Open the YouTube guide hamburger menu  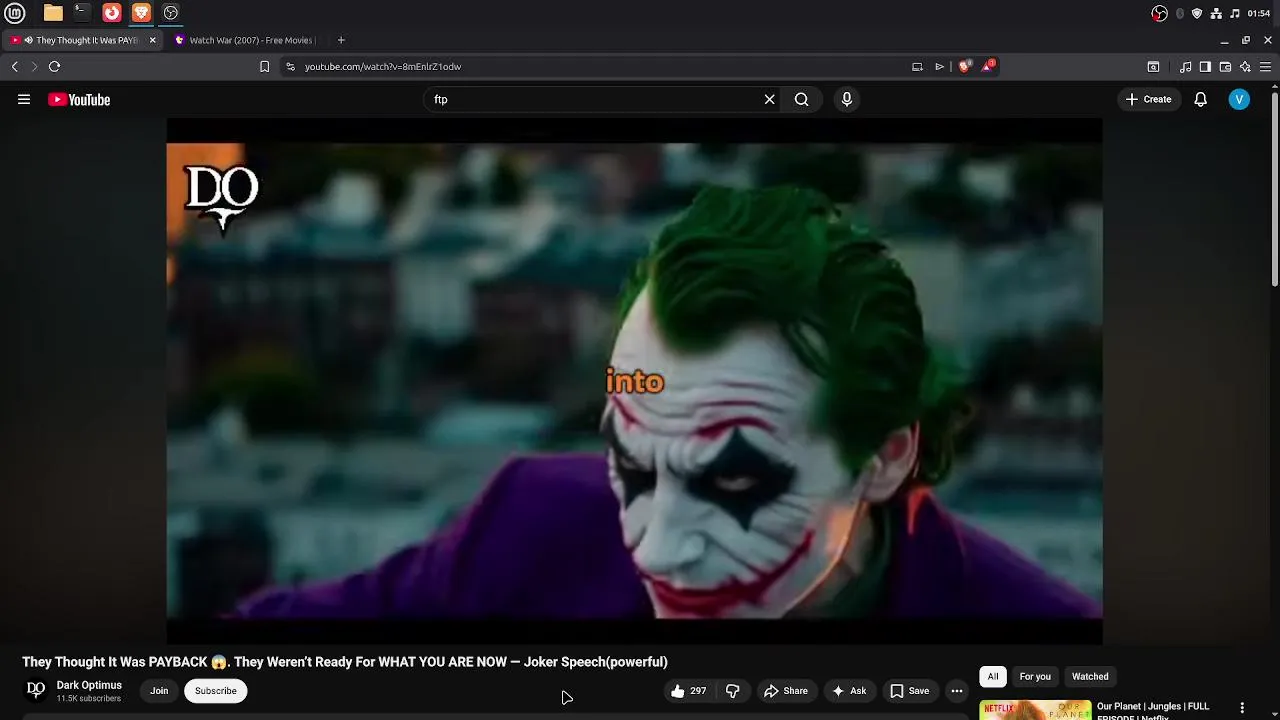[24, 99]
